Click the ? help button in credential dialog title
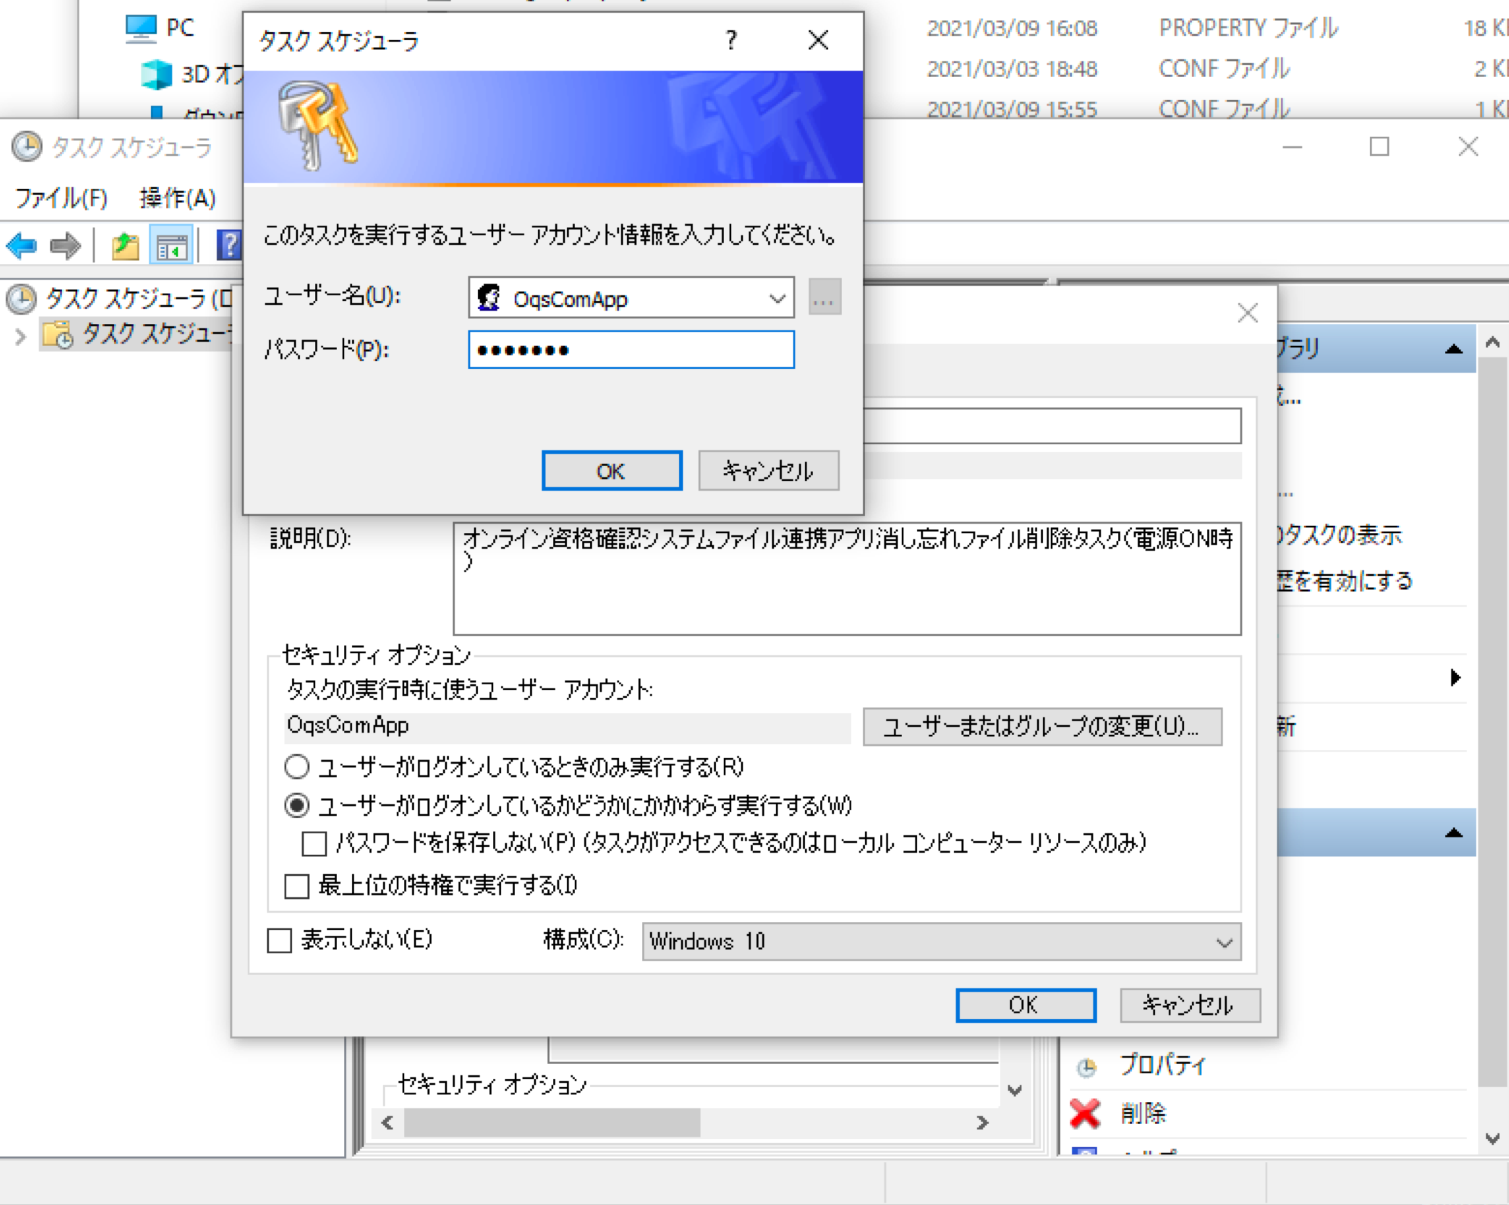The image size is (1509, 1205). pyautogui.click(x=731, y=41)
